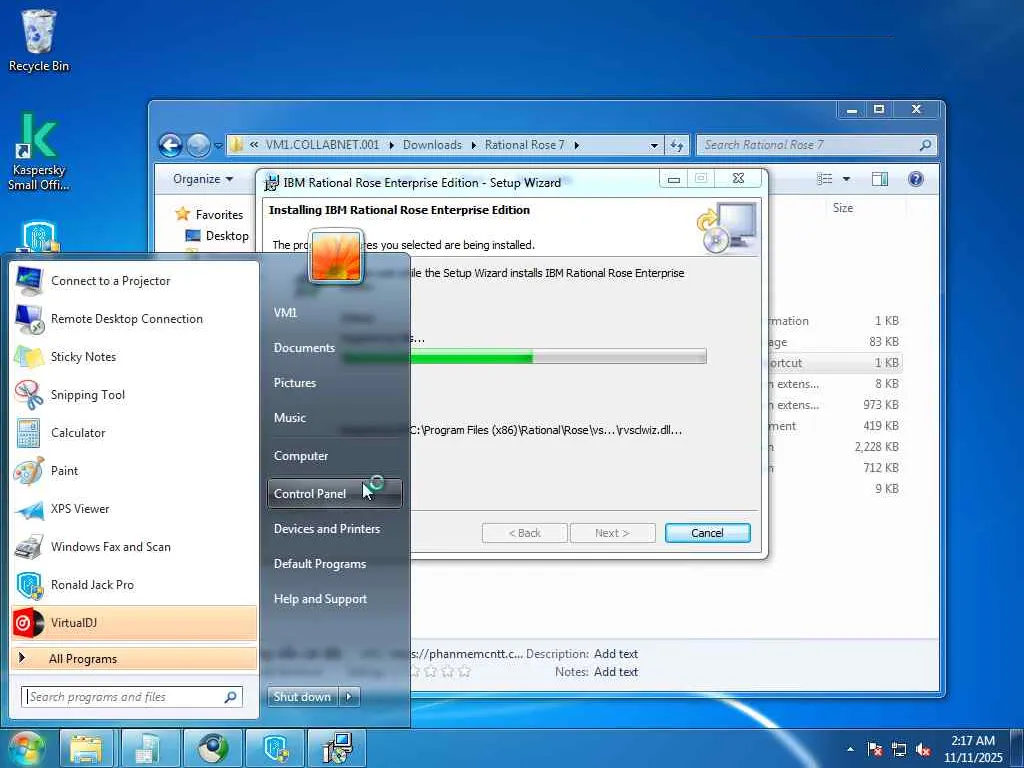Open the Recycle Bin desktop icon

(x=39, y=40)
